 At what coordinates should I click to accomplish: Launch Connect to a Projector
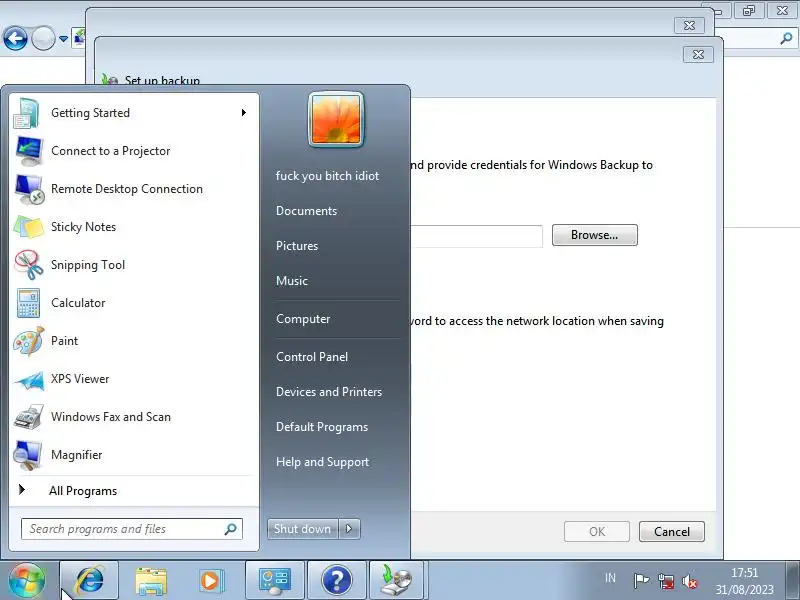click(134, 151)
